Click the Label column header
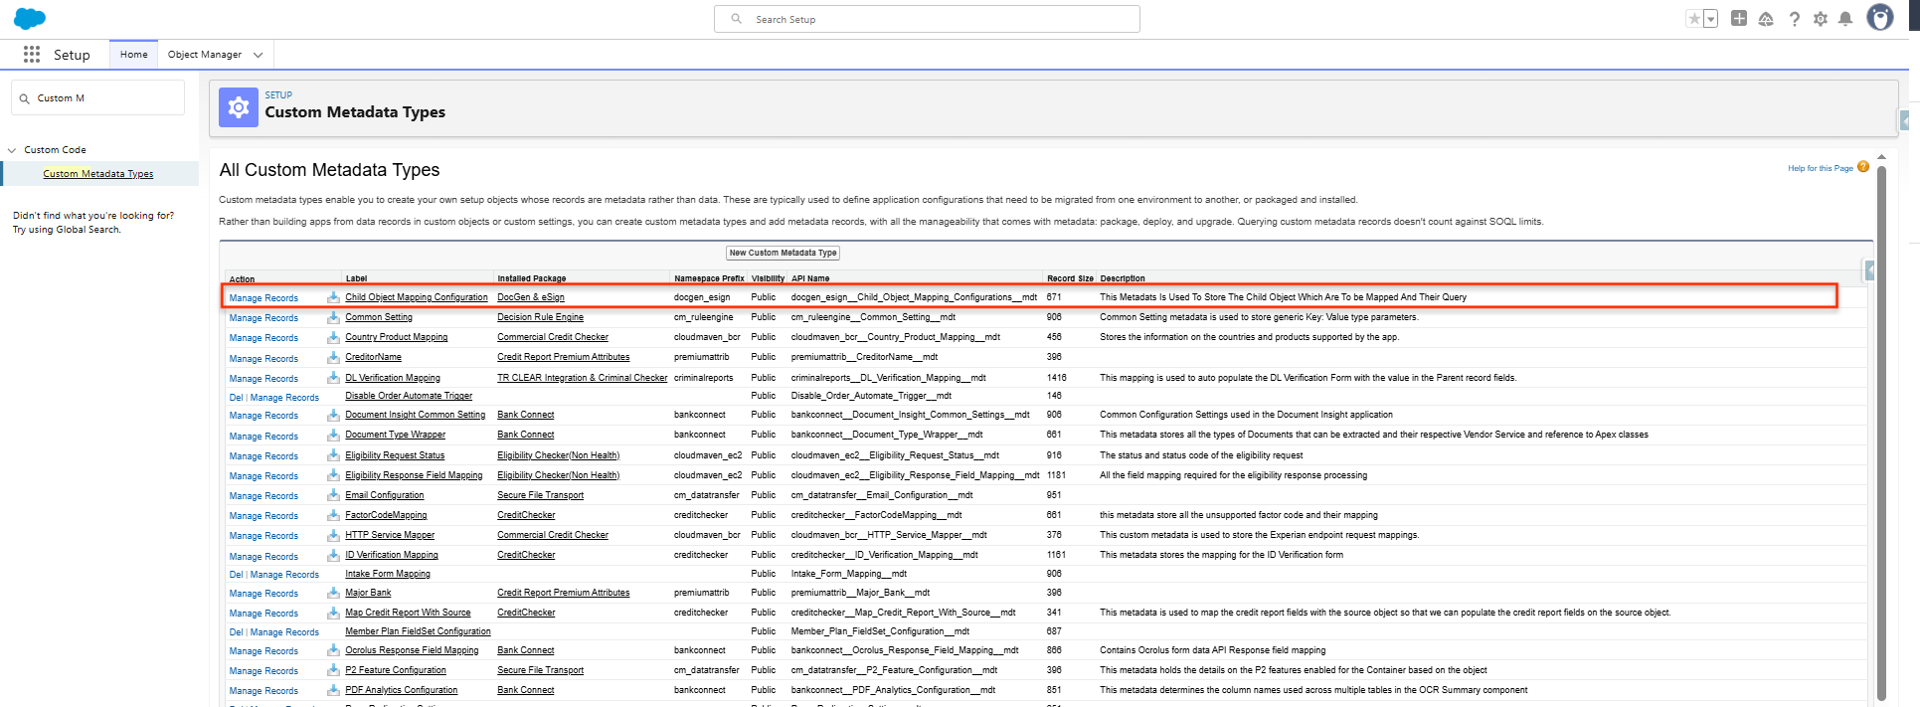Viewport: 1920px width, 707px height. [356, 278]
